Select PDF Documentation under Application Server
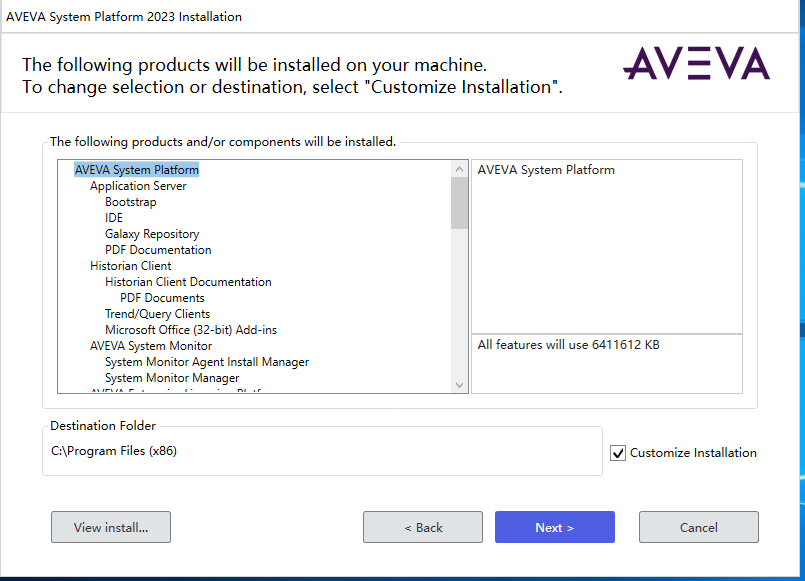 157,249
